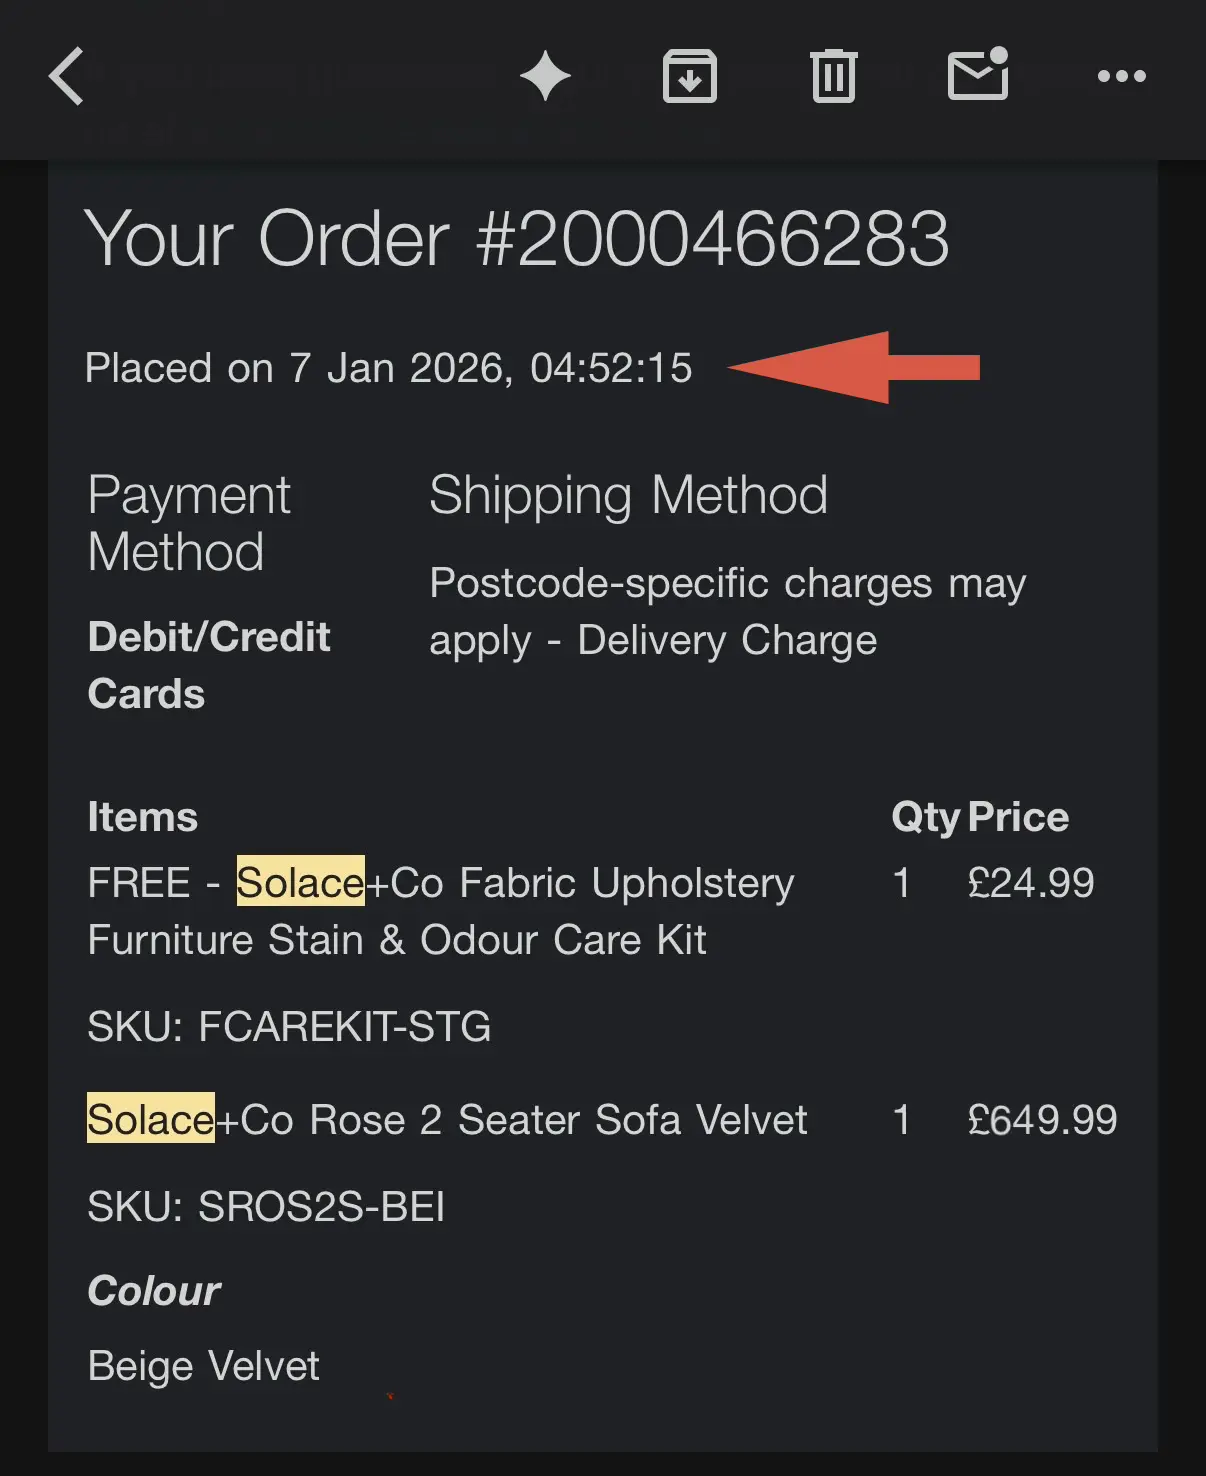The image size is (1206, 1476).
Task: Click the SKU: SROS2S-BEI text
Action: 266,1207
